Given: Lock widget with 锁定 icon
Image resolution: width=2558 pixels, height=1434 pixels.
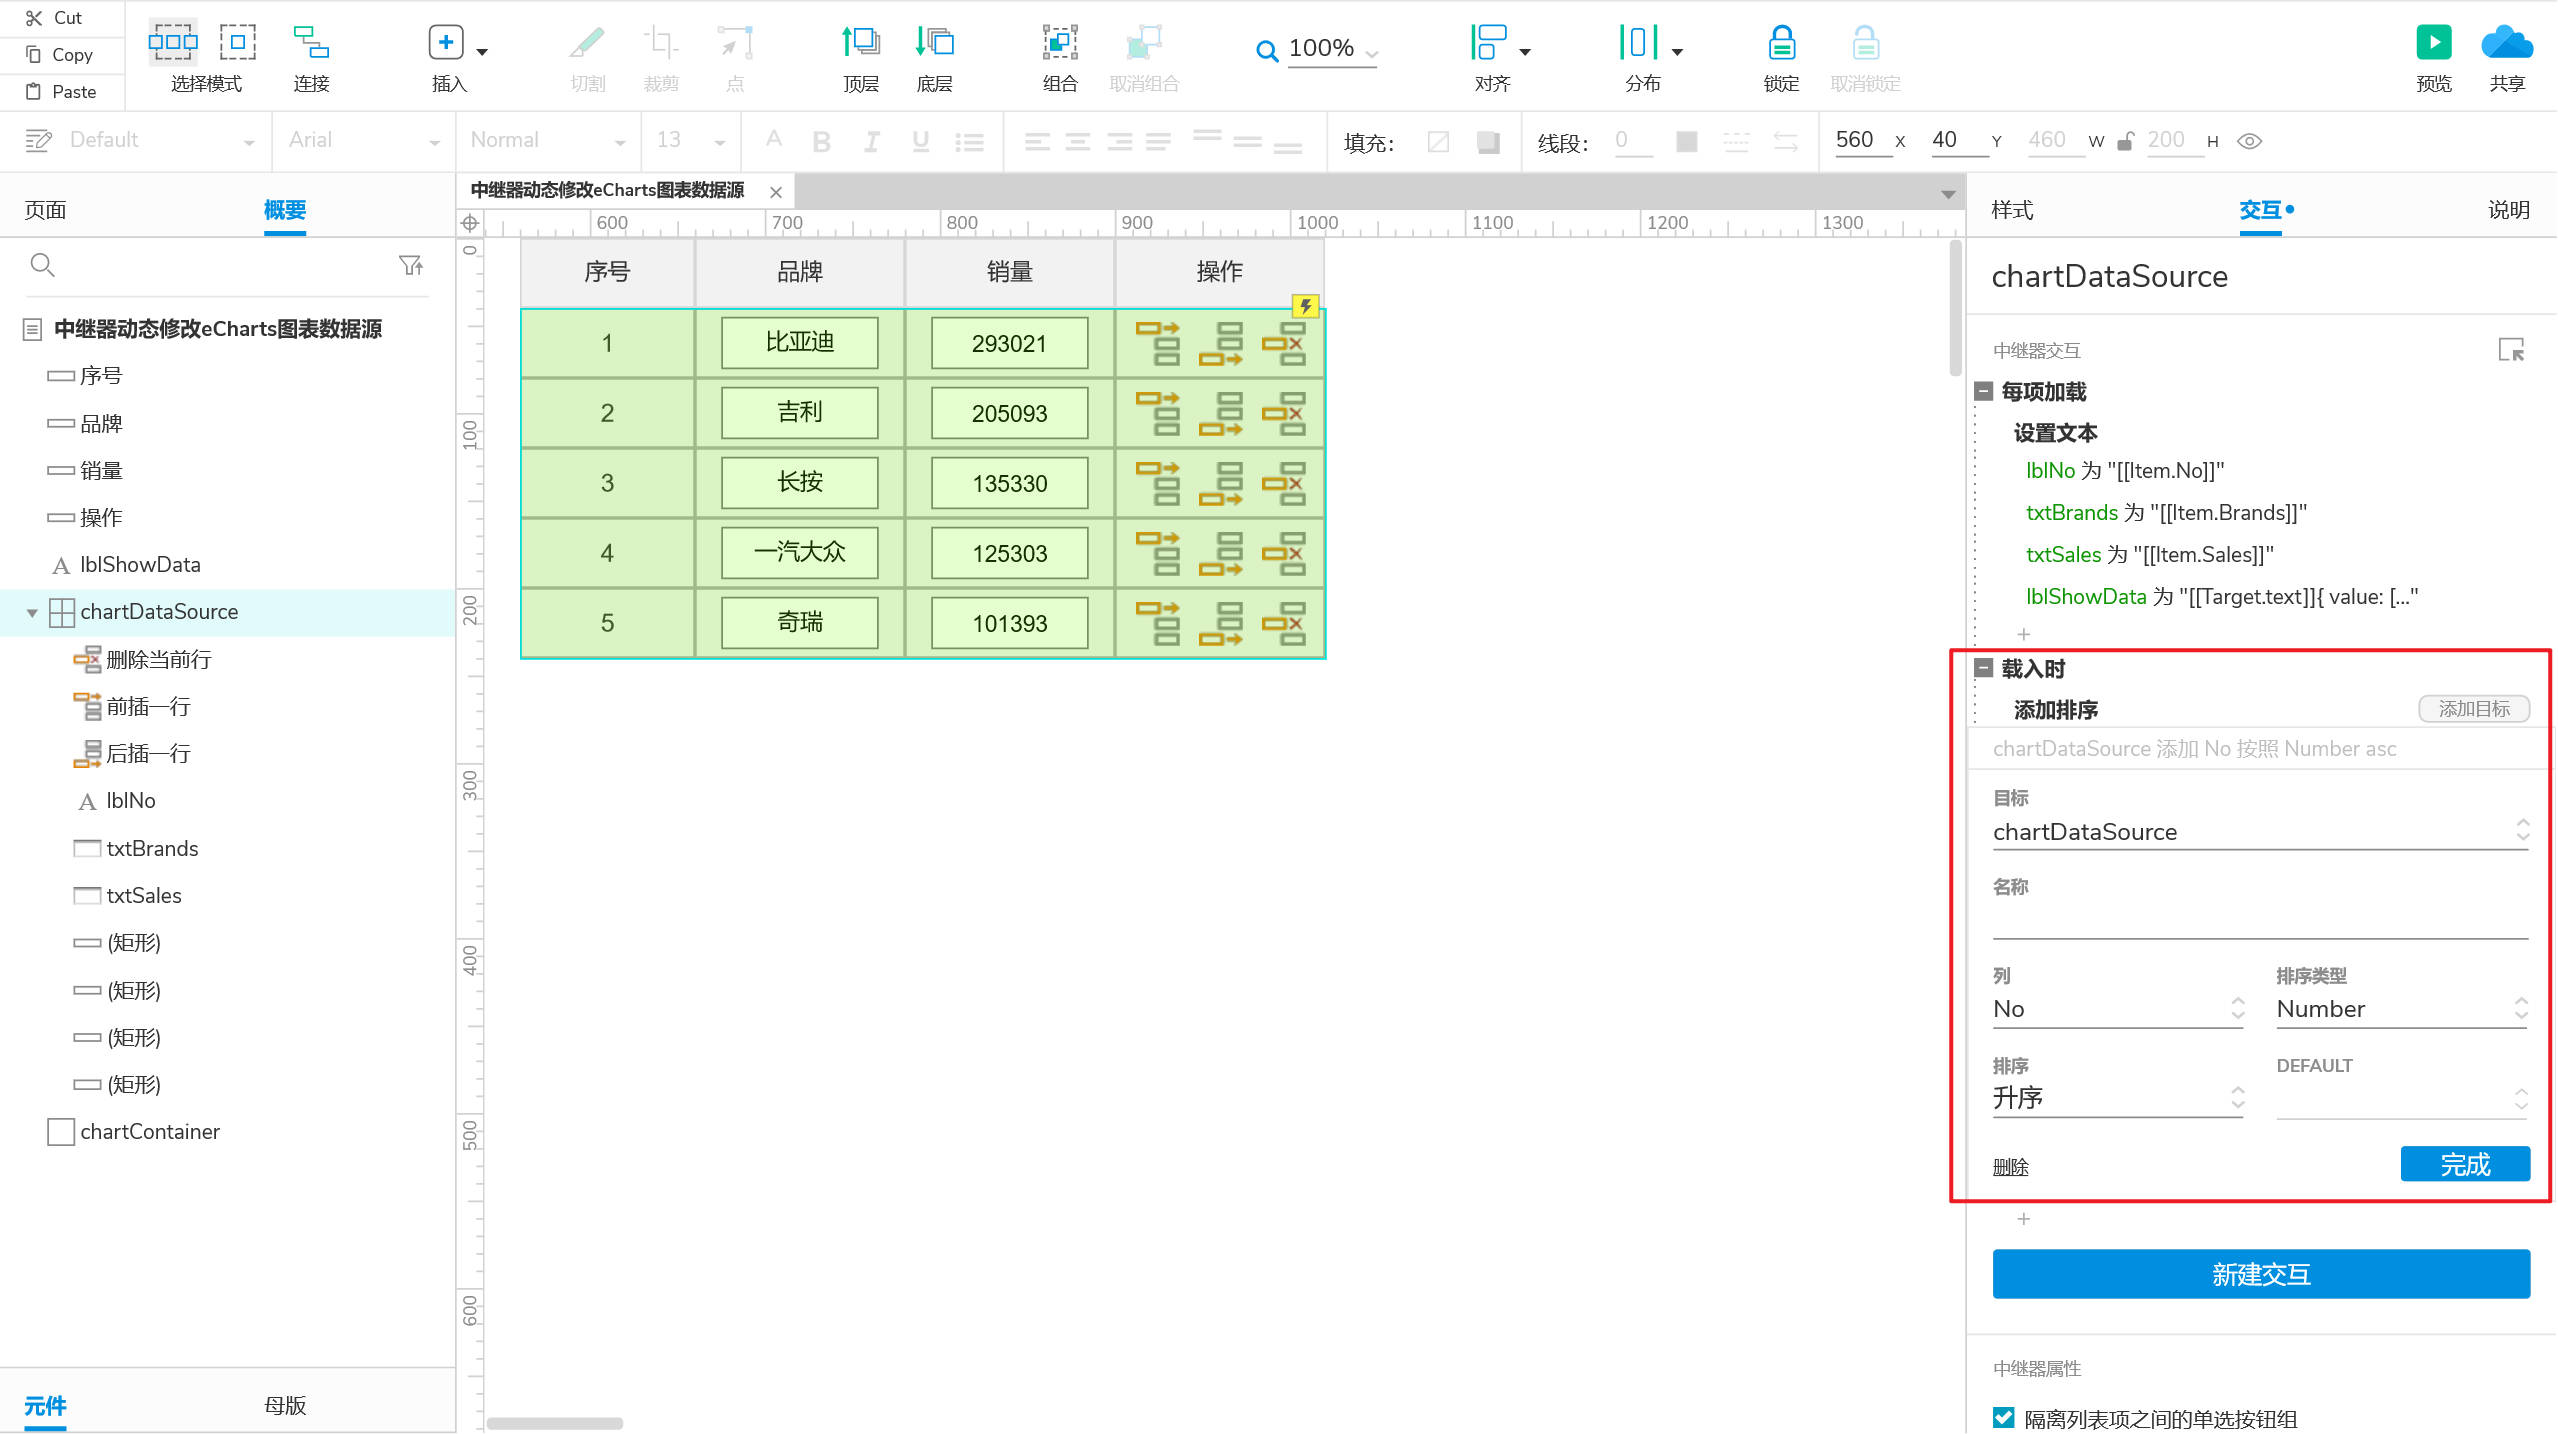Looking at the screenshot, I should point(1782,42).
